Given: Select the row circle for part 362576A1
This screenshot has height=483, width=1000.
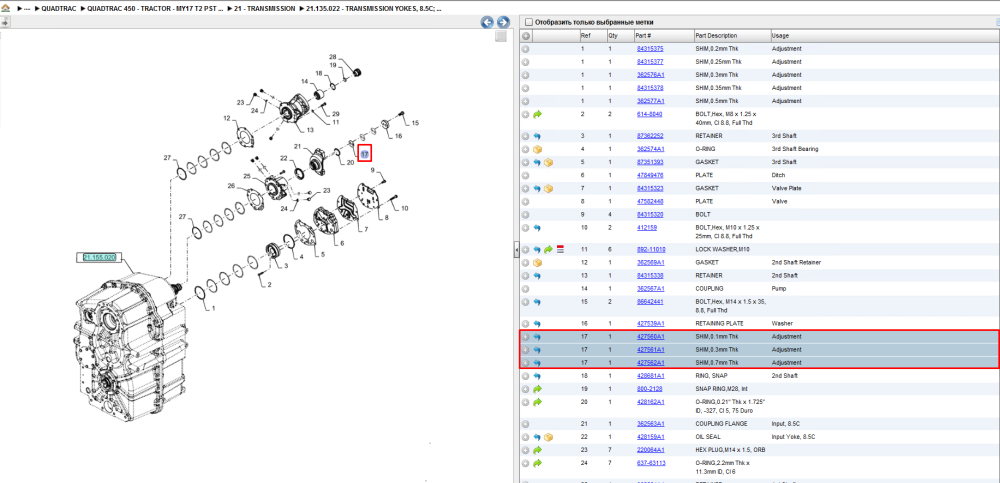Looking at the screenshot, I should pyautogui.click(x=526, y=75).
